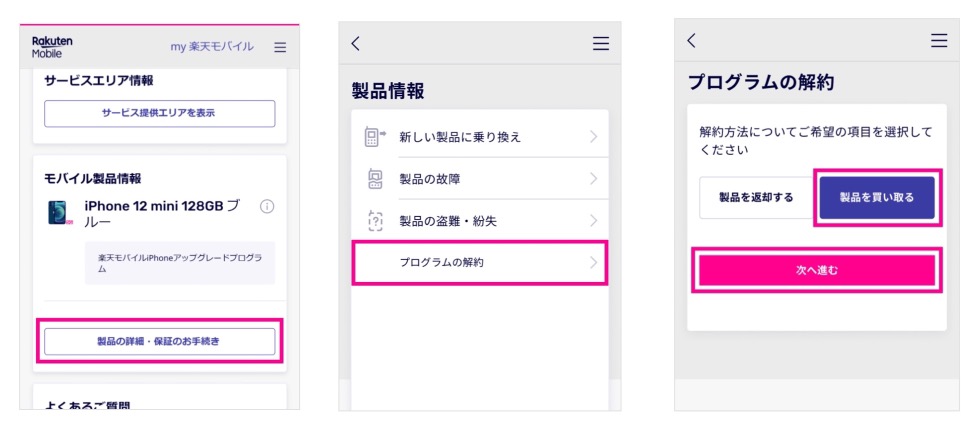Click the 製品の盗難・紛失 question icon
The width and height of the screenshot is (980, 430).
[x=375, y=221]
